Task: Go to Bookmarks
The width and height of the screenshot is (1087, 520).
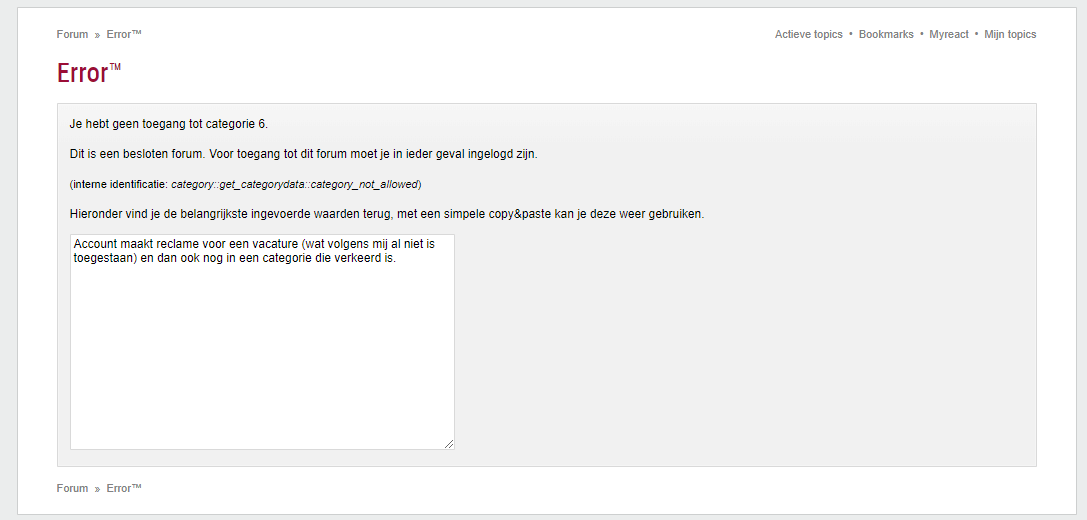Action: [886, 34]
